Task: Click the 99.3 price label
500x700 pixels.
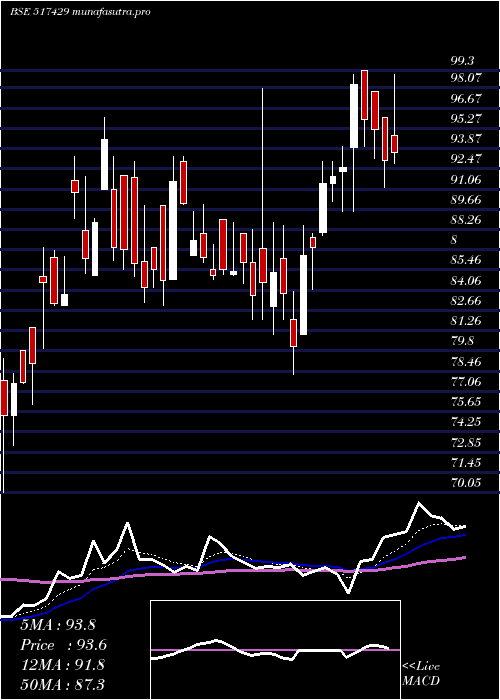Action: [463, 60]
